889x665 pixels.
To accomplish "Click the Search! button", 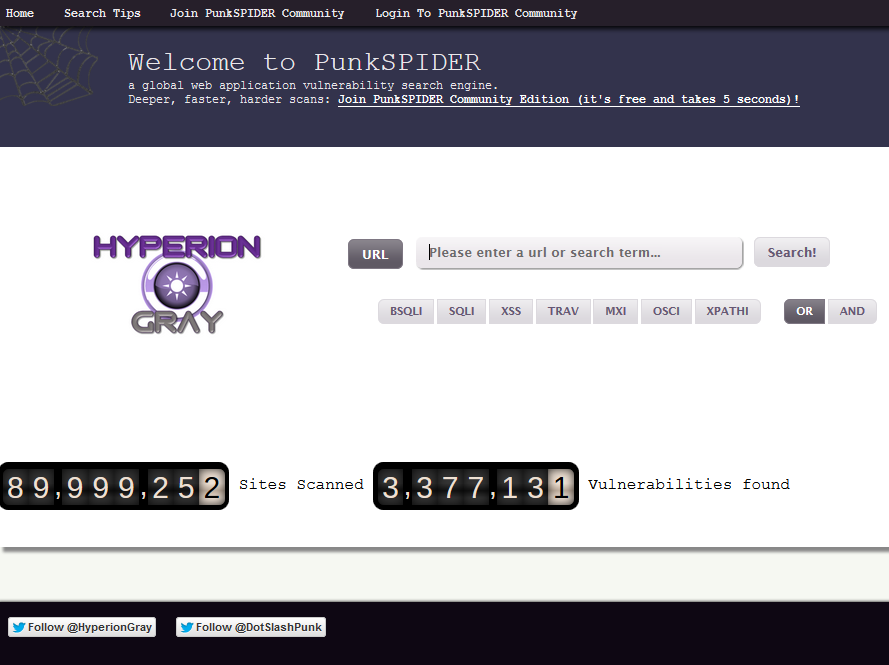I will [791, 252].
